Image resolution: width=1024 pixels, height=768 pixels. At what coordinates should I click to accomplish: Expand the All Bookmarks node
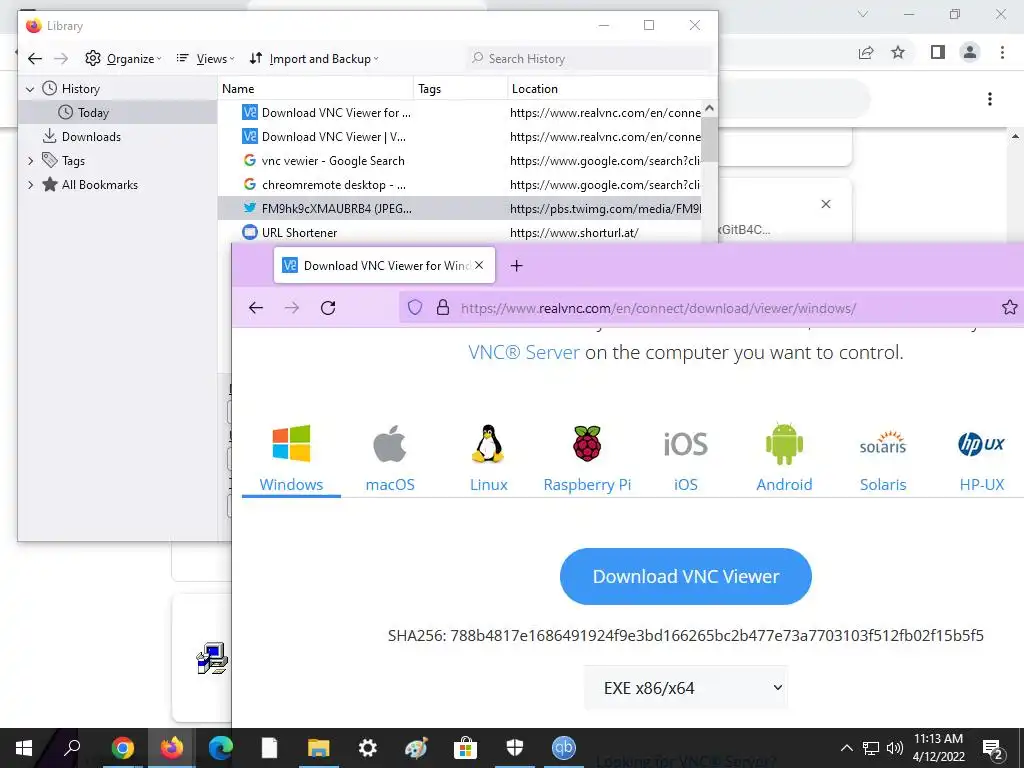[30, 185]
